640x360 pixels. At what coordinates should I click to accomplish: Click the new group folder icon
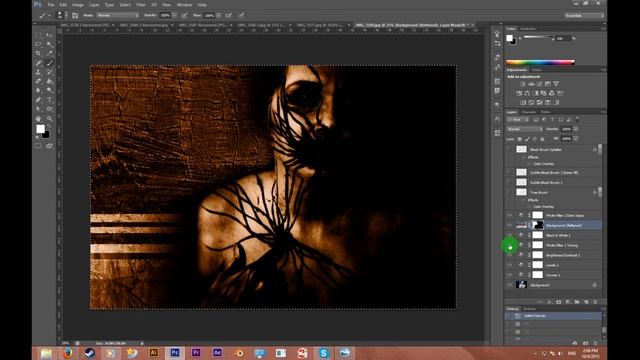tap(577, 302)
